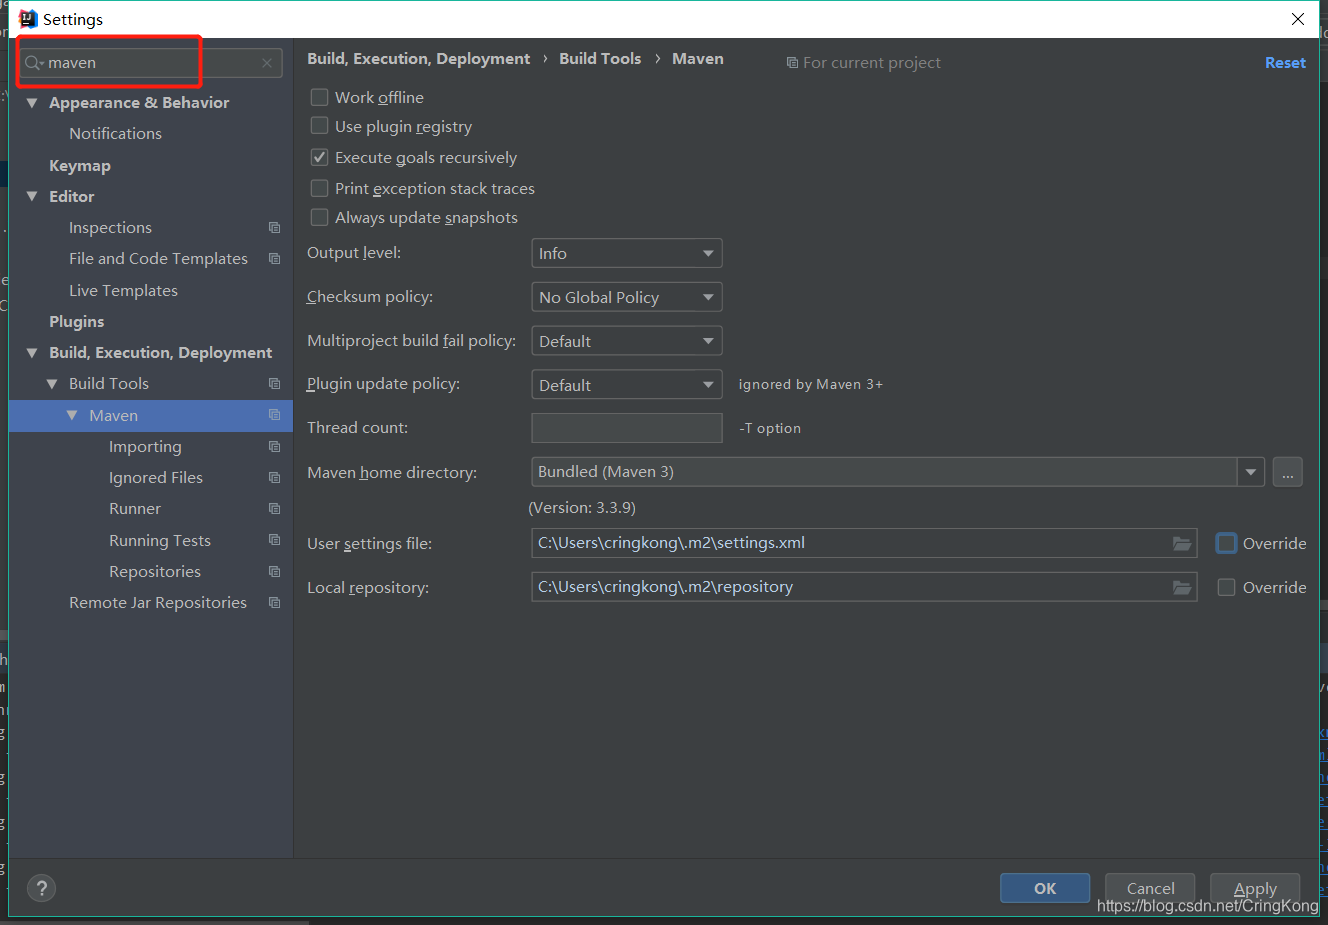Click the User settings file path field
Image resolution: width=1328 pixels, height=925 pixels.
click(x=864, y=543)
